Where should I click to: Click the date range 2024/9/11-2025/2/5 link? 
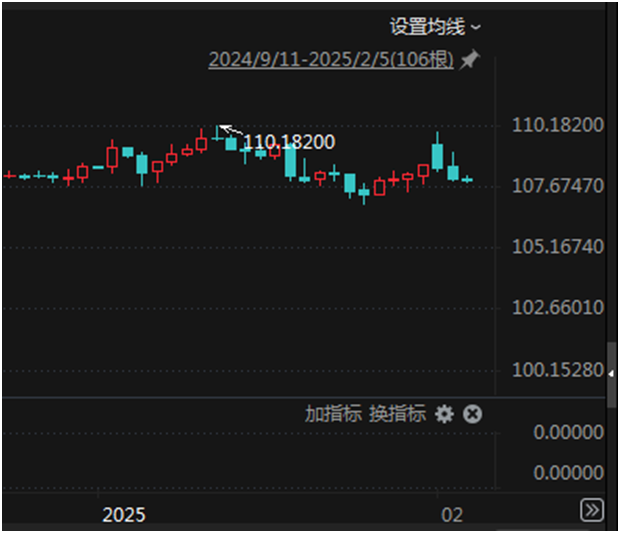click(331, 60)
